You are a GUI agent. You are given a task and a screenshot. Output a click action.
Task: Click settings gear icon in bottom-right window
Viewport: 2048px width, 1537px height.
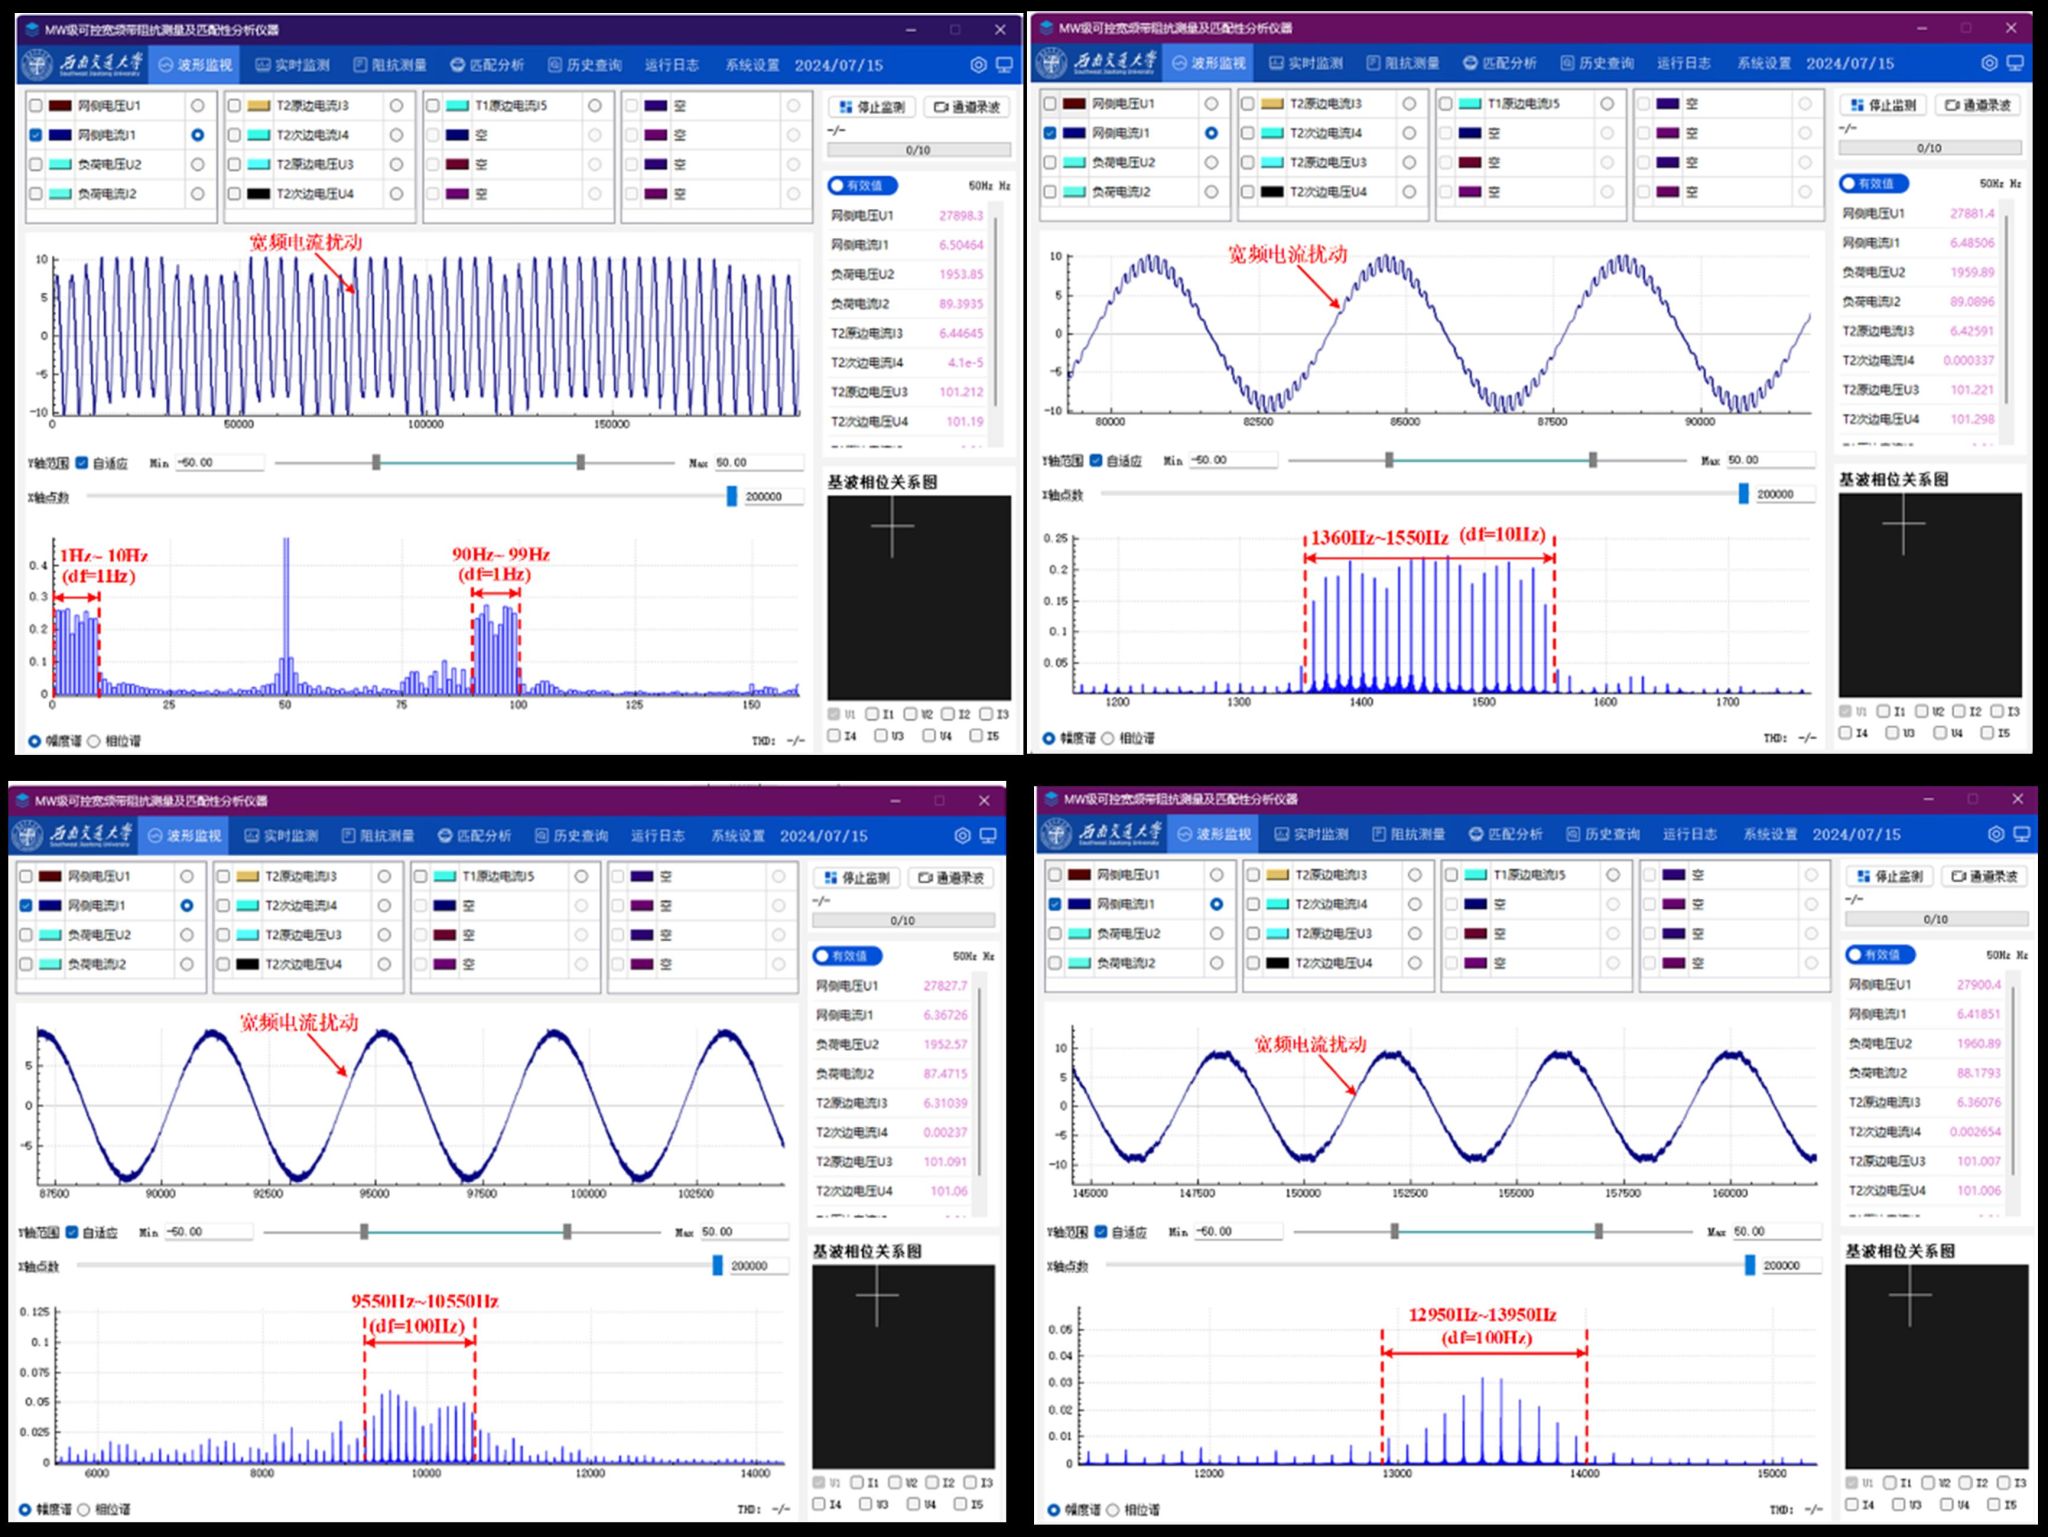coord(1996,834)
